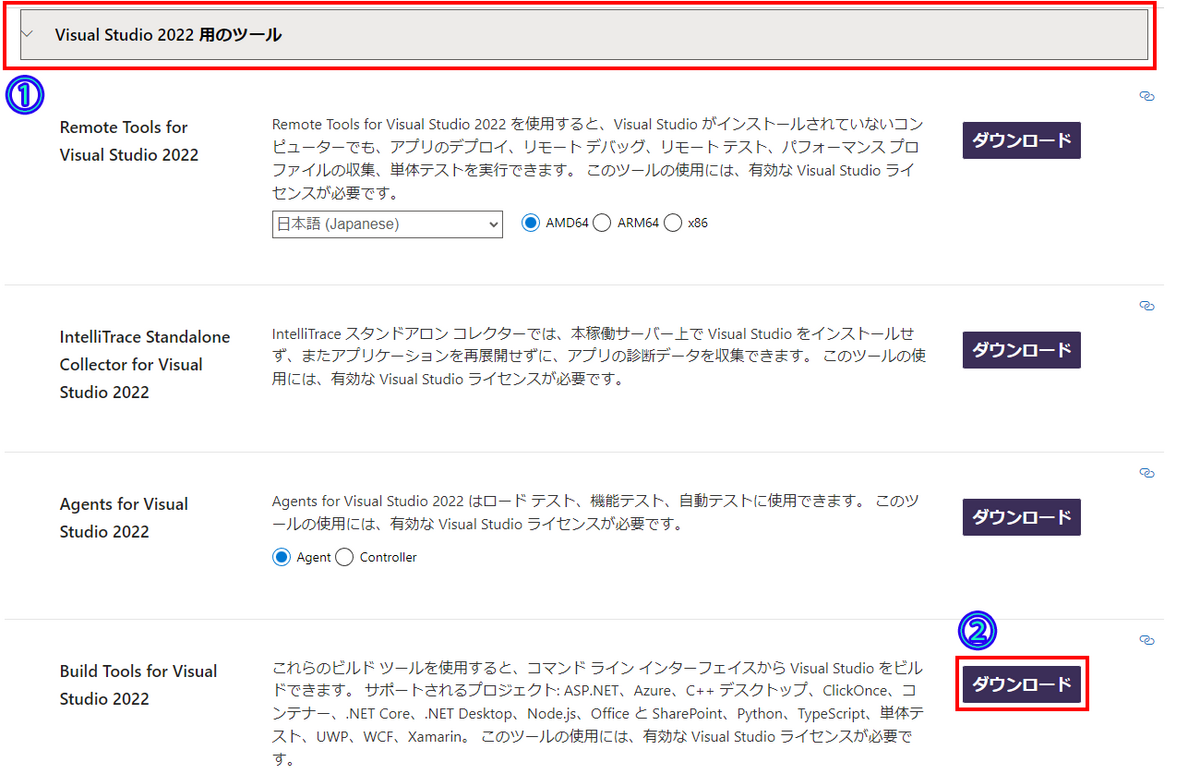Click ダウンロード for Agents for Visual Studio 2022
1200x774 pixels.
(x=1021, y=517)
